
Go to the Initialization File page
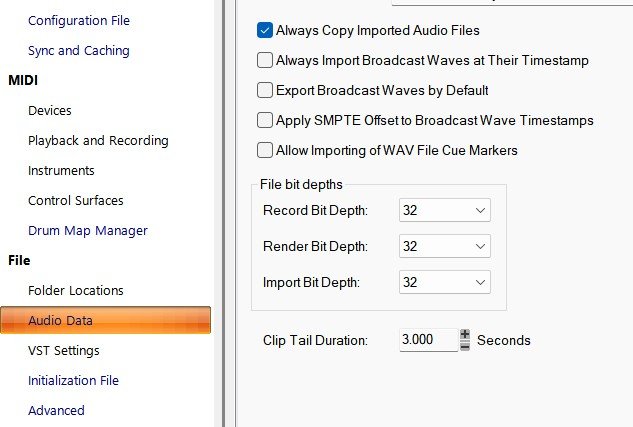click(x=73, y=380)
